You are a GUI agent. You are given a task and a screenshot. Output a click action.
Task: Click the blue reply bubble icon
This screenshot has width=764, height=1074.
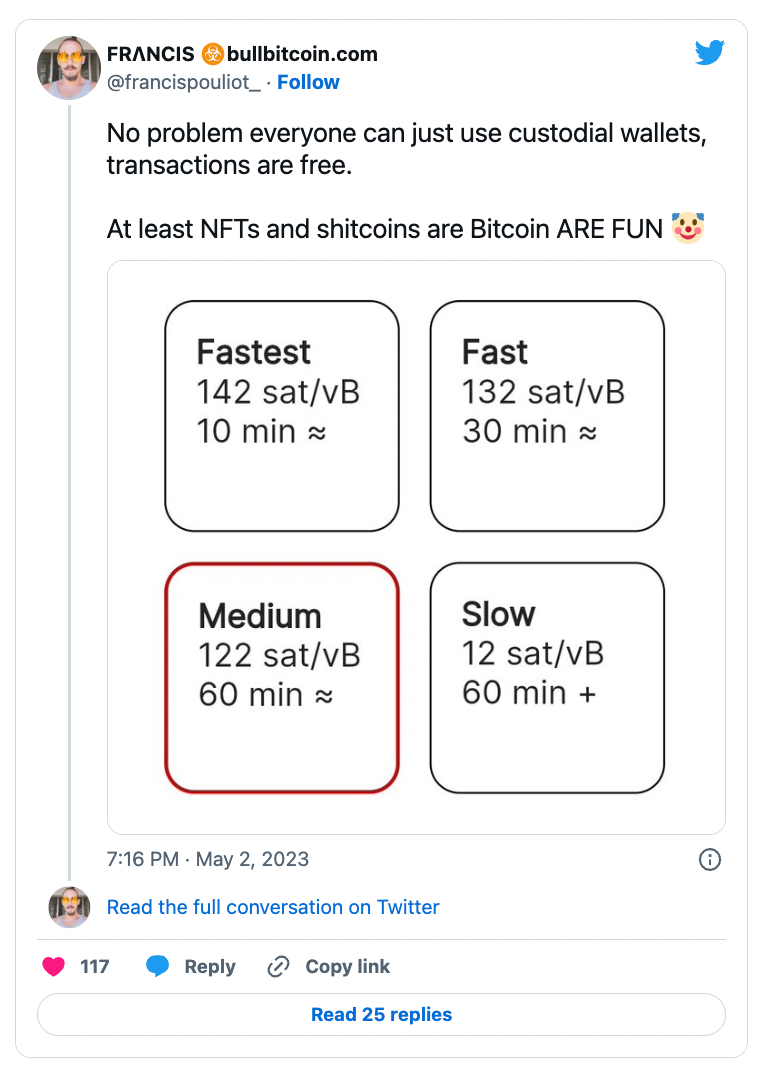(x=157, y=967)
